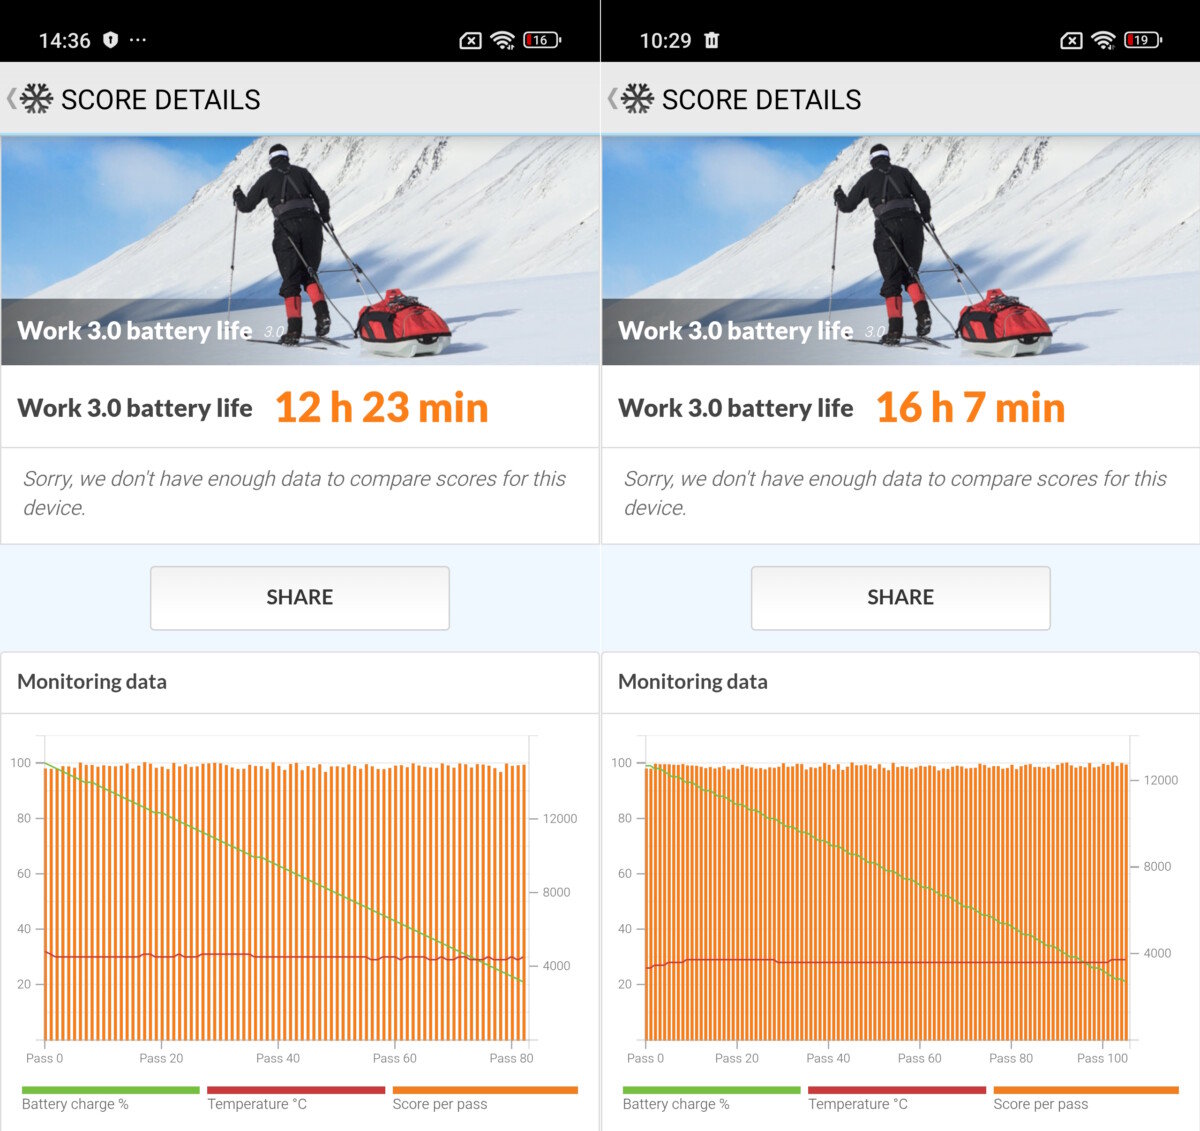The height and width of the screenshot is (1131, 1200).
Task: Tap the Wi-Fi icon in left status bar
Action: tap(503, 40)
